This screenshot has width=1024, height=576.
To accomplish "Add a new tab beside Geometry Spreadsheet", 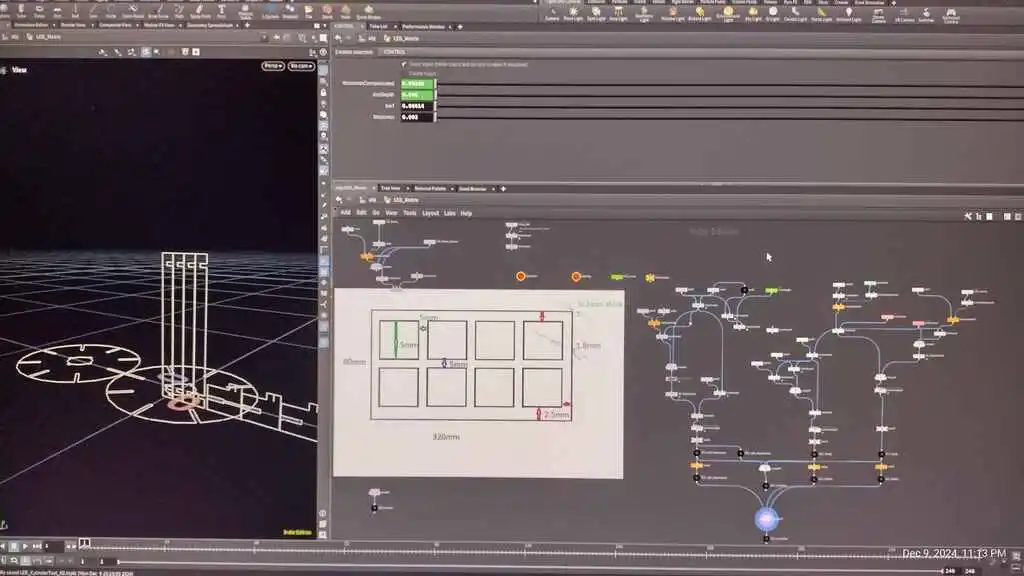I will click(x=247, y=25).
